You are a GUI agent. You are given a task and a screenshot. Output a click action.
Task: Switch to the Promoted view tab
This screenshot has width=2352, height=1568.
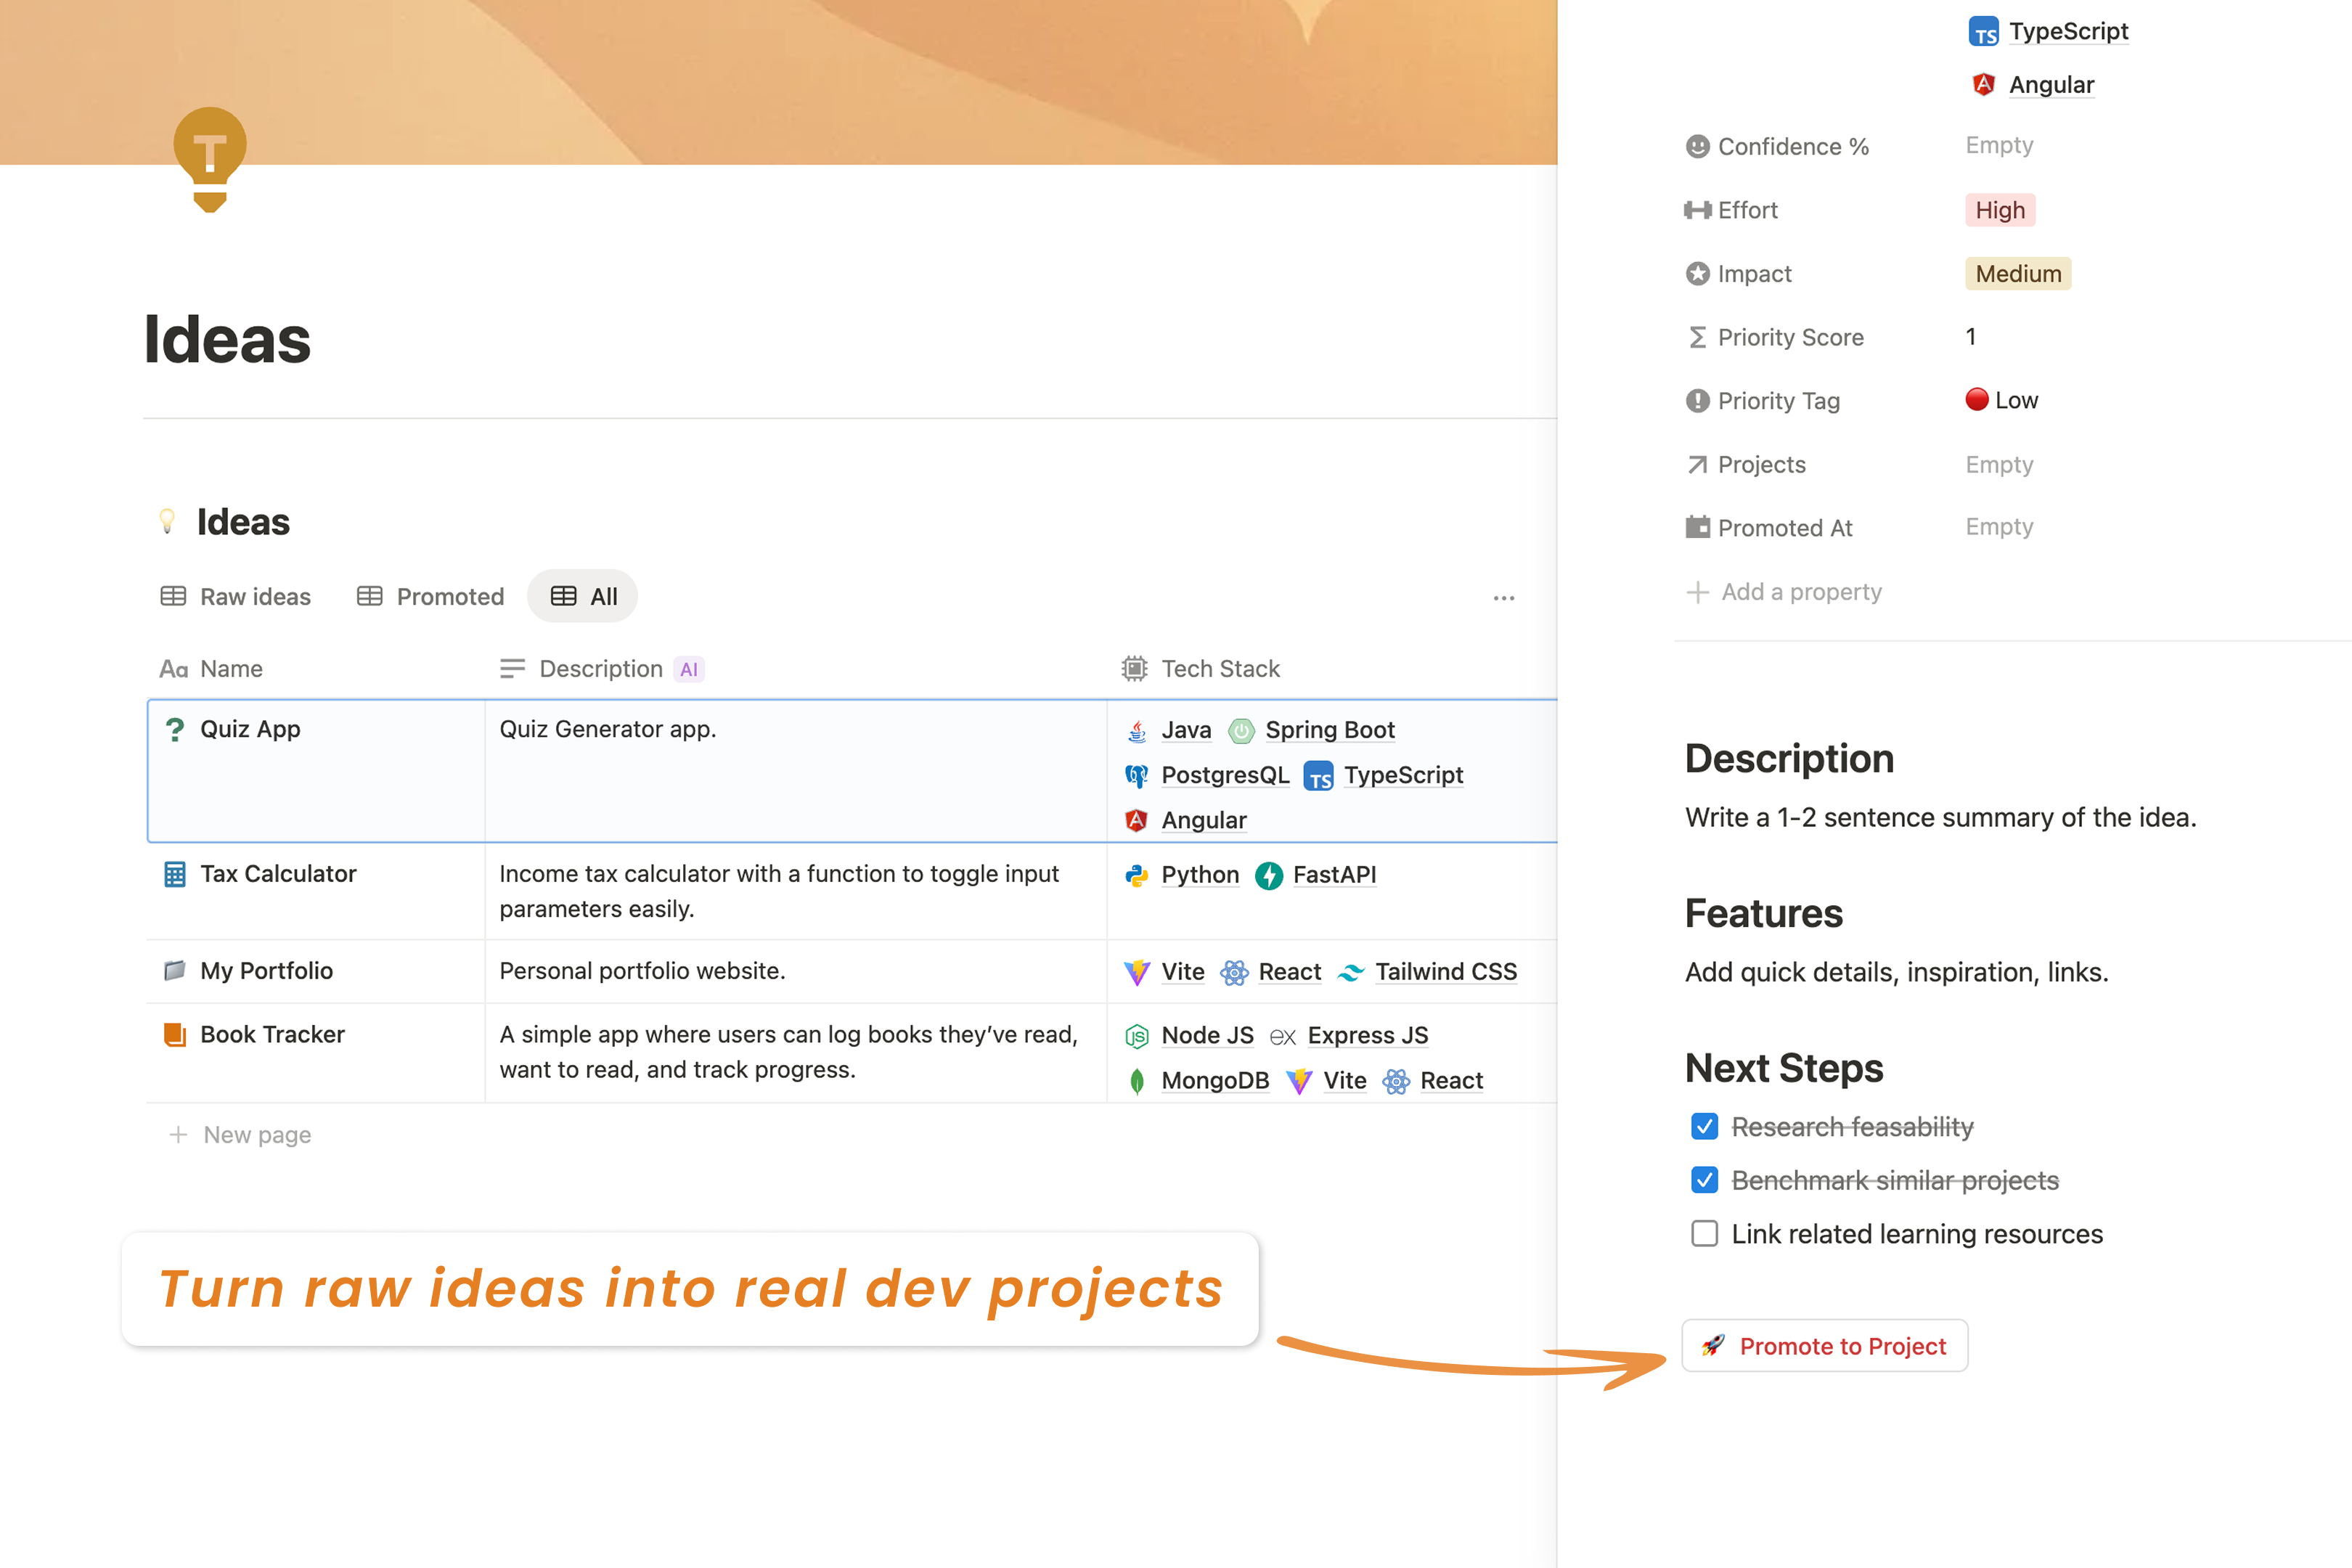coord(431,597)
